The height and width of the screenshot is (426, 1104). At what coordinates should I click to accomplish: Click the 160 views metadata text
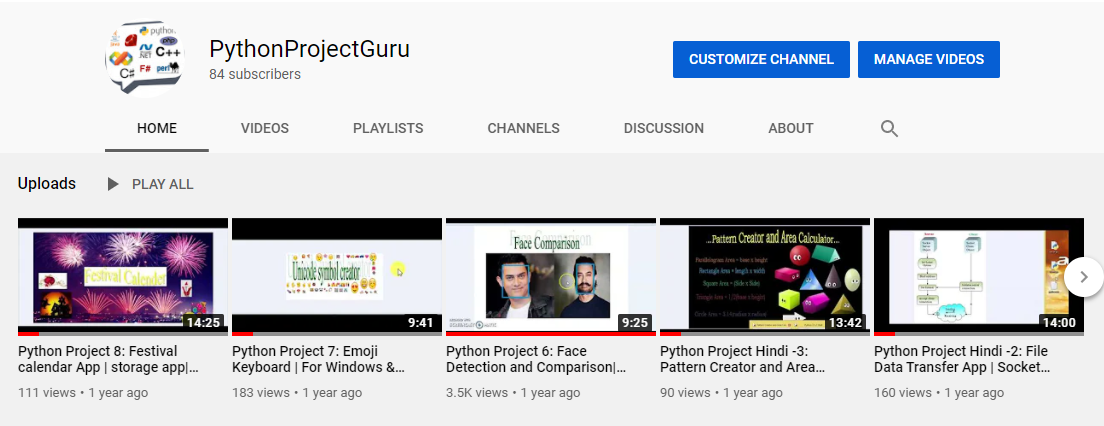pos(903,393)
